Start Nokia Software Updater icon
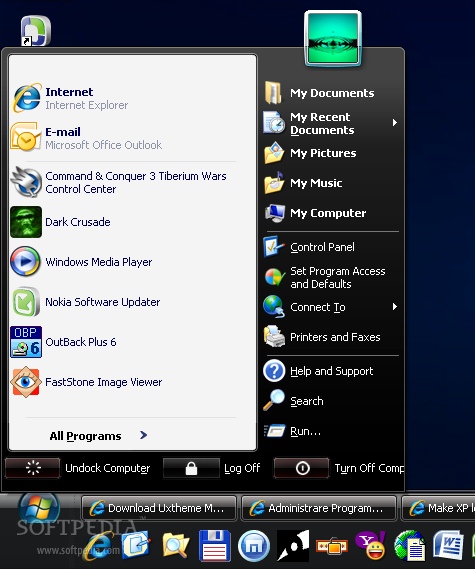The image size is (475, 569). [x=25, y=302]
